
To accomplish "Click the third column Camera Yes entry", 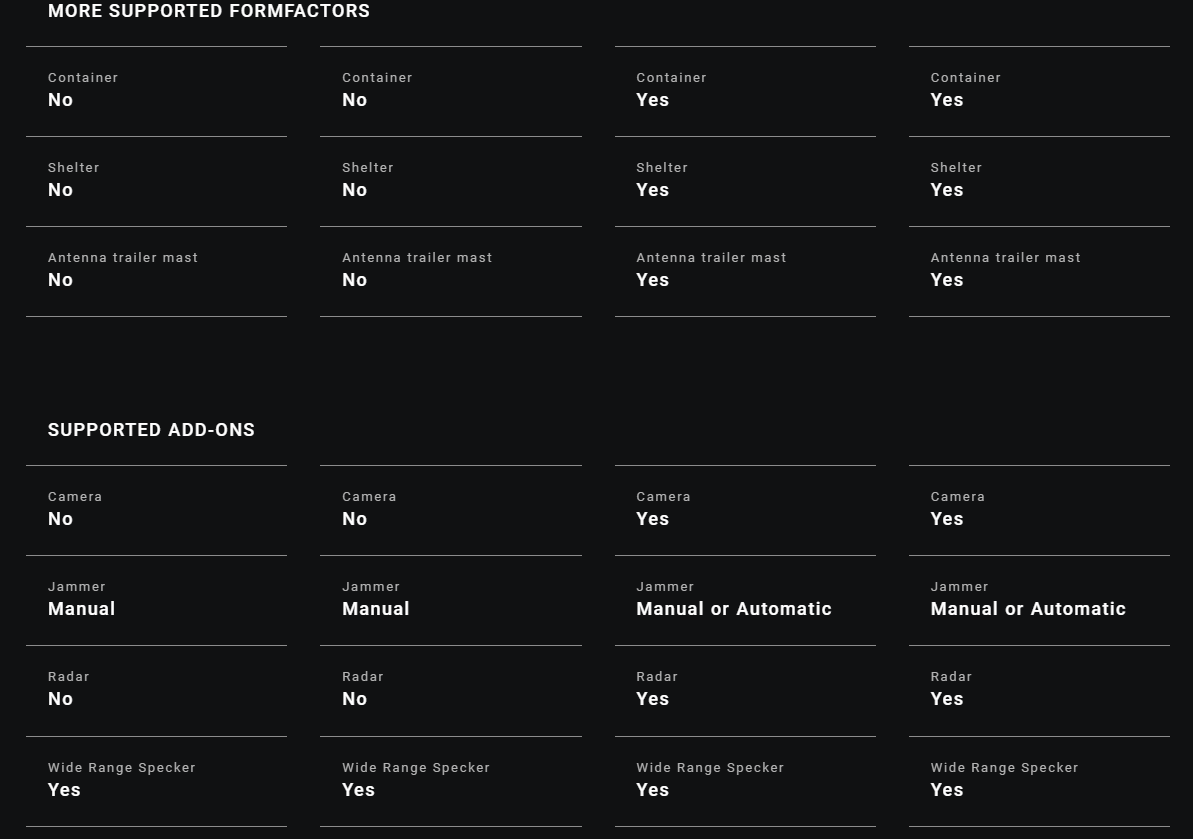I will point(745,510).
